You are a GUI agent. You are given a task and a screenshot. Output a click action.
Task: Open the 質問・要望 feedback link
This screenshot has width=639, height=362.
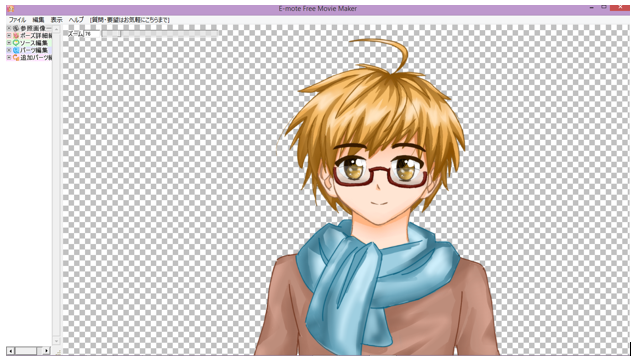click(130, 20)
